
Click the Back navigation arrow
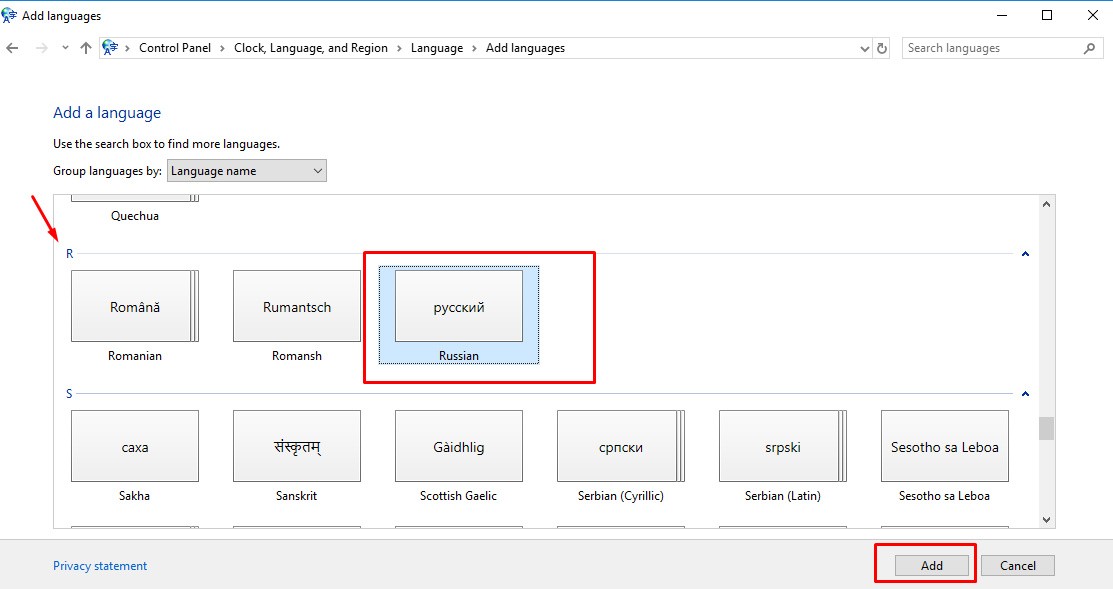(x=13, y=48)
